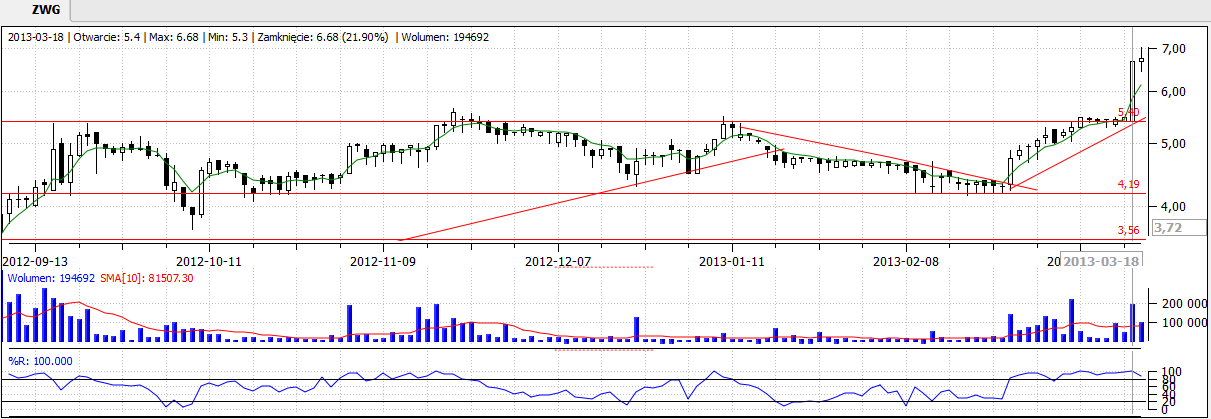The width and height of the screenshot is (1211, 419).
Task: Select the last tall white candlestick
Action: click(1133, 88)
